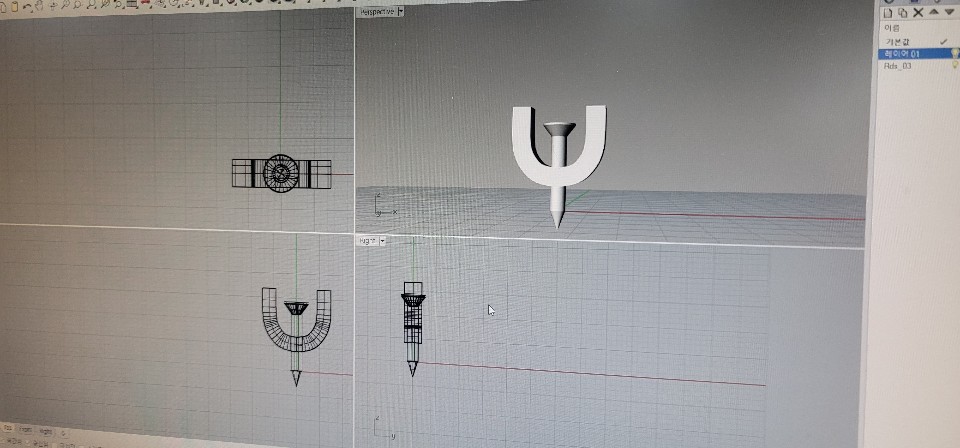Click current-layer checkmark on 기본값 row
The width and height of the screenshot is (960, 448).
tap(944, 42)
